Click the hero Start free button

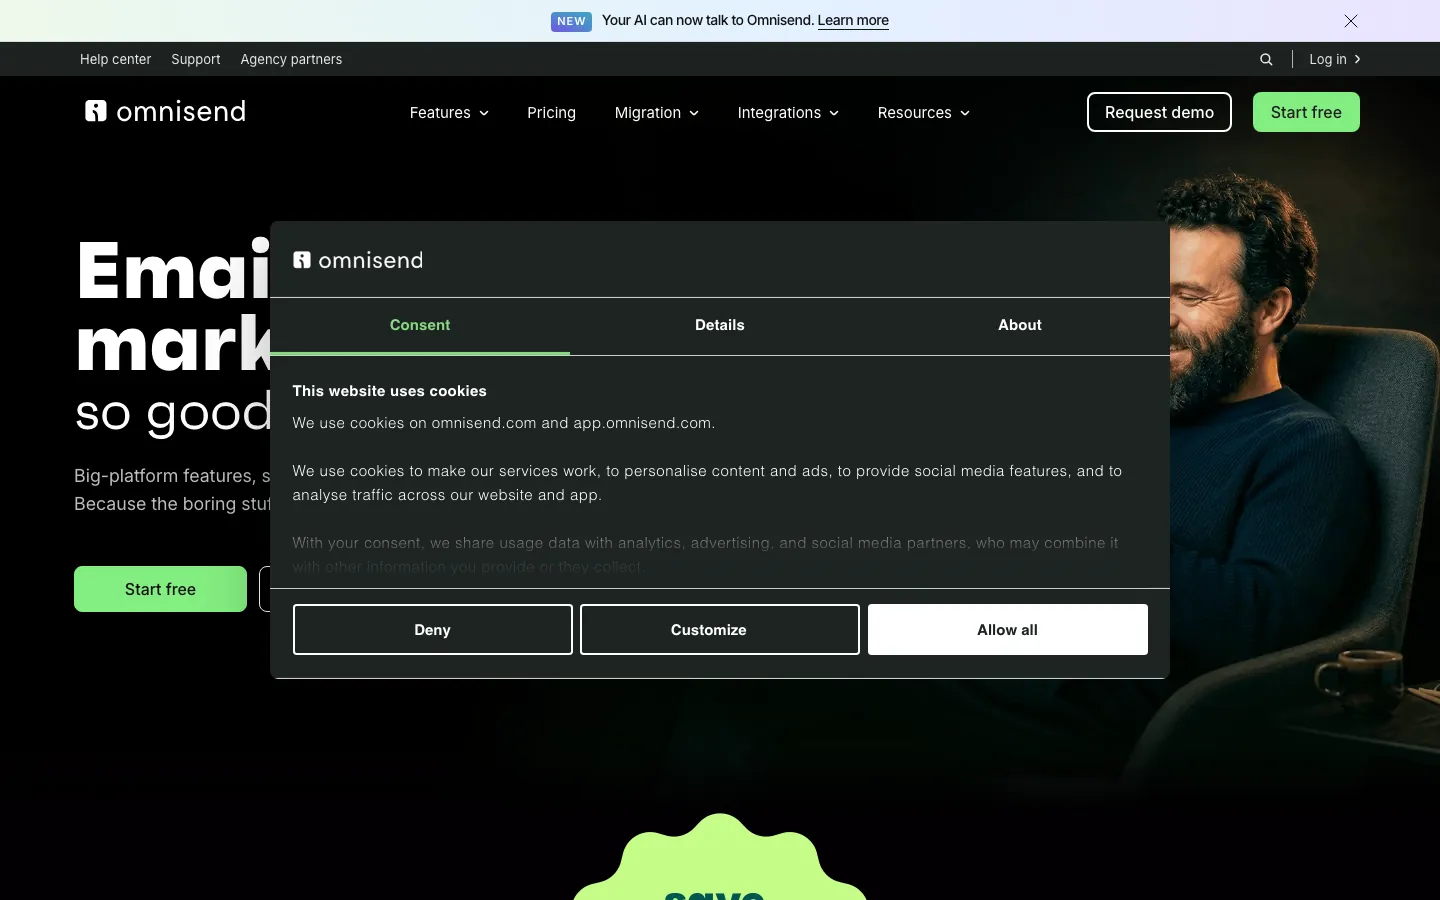[x=160, y=589]
